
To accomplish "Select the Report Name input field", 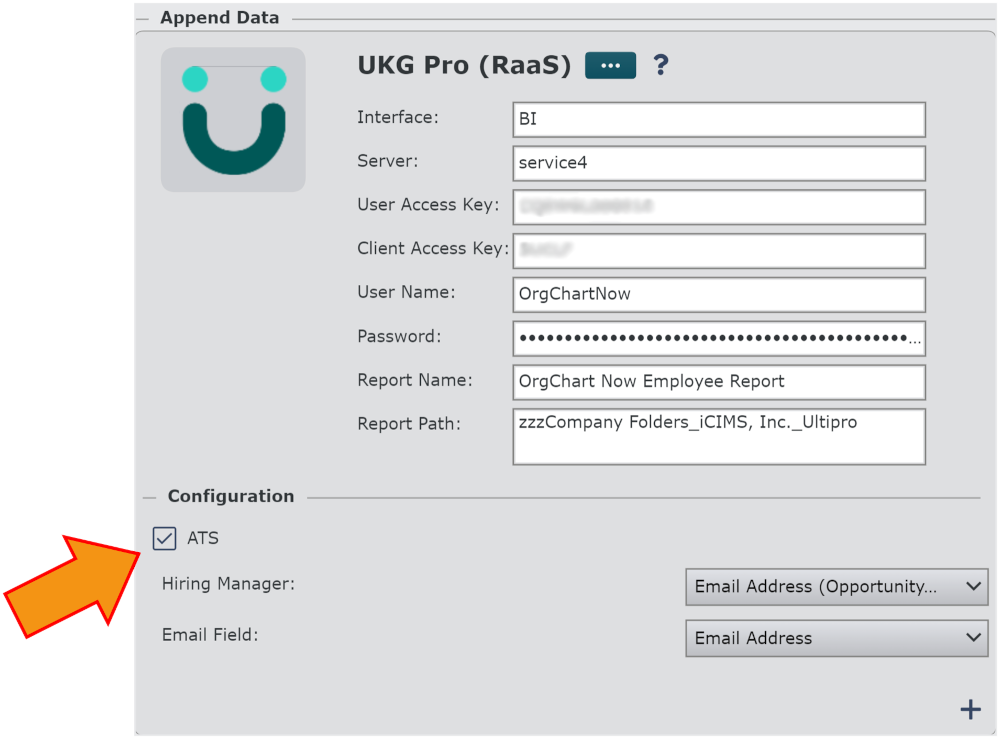I will pos(719,382).
